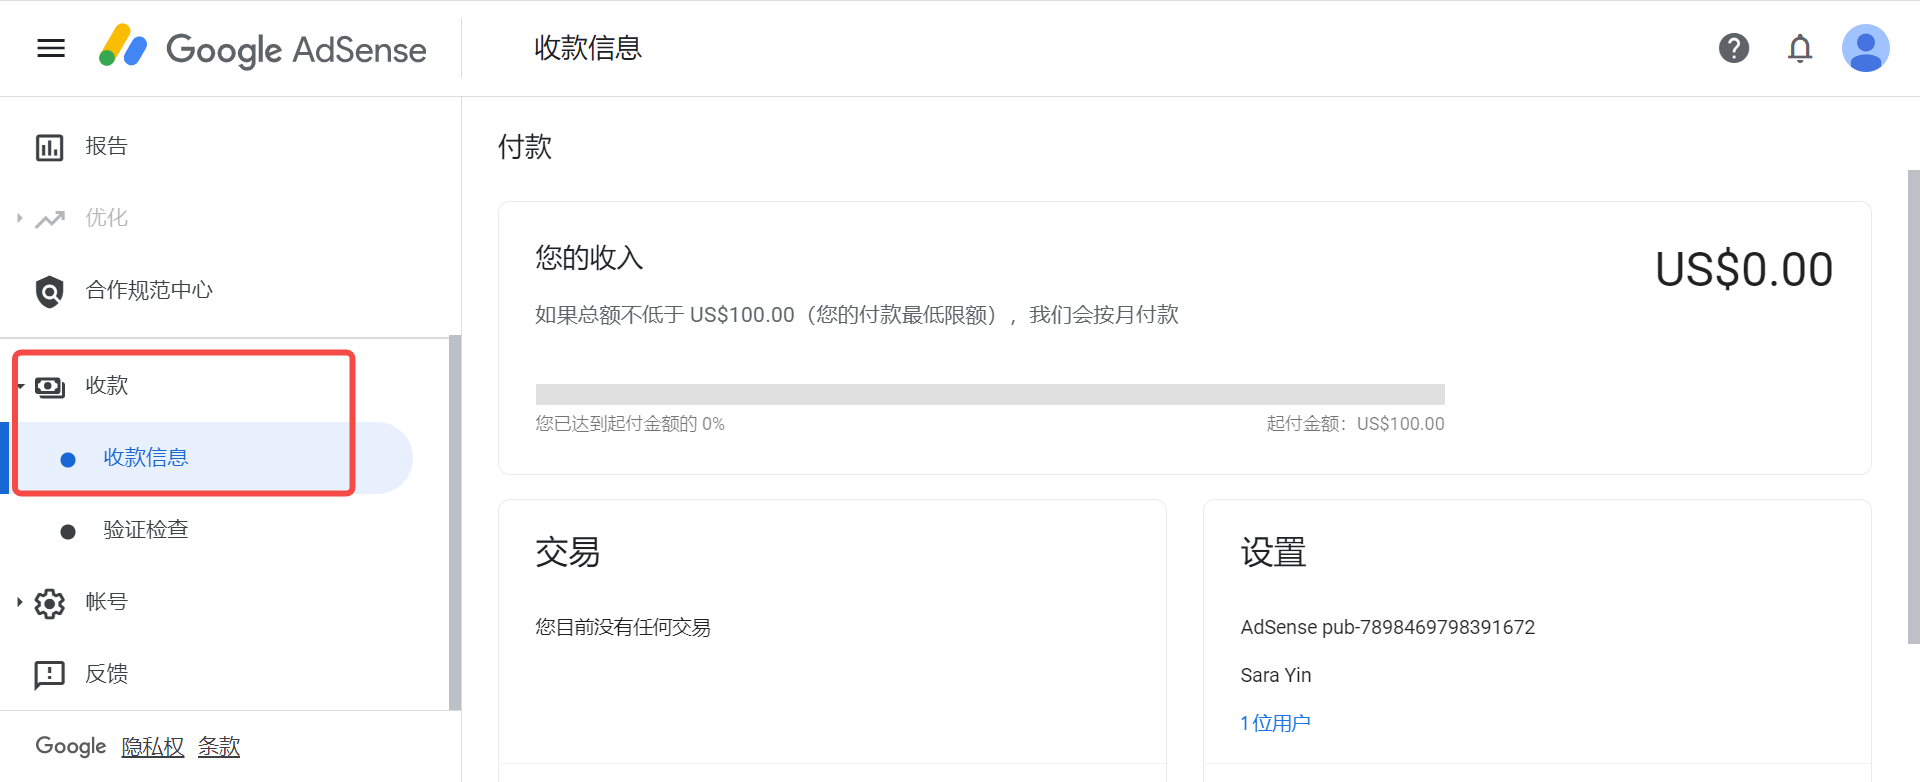This screenshot has width=1920, height=782.
Task: Select 验证检查 in the sidebar
Action: point(146,530)
